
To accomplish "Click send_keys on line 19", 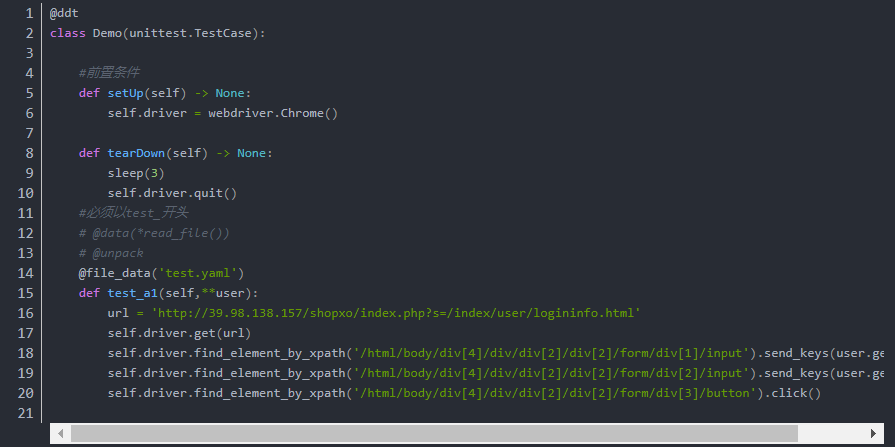I will pyautogui.click(x=796, y=373).
